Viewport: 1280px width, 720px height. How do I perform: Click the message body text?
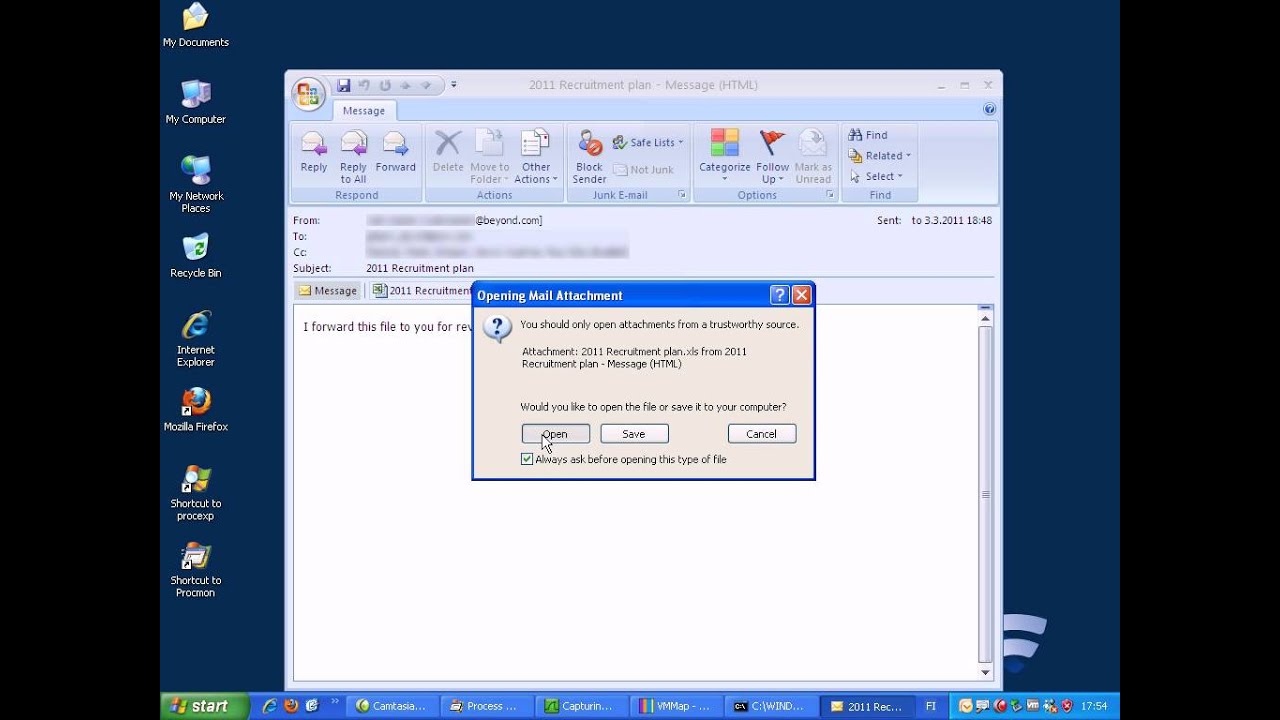pyautogui.click(x=388, y=327)
